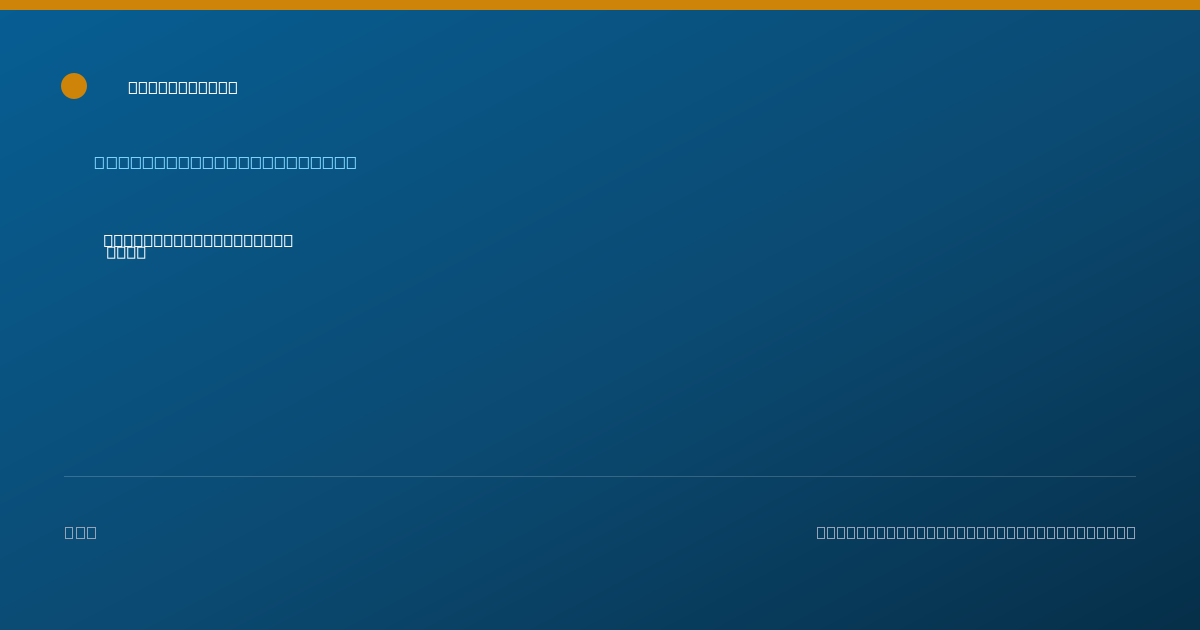This screenshot has height=630, width=1200.
Task: Click the short gray footer text on left
Action: pos(80,532)
